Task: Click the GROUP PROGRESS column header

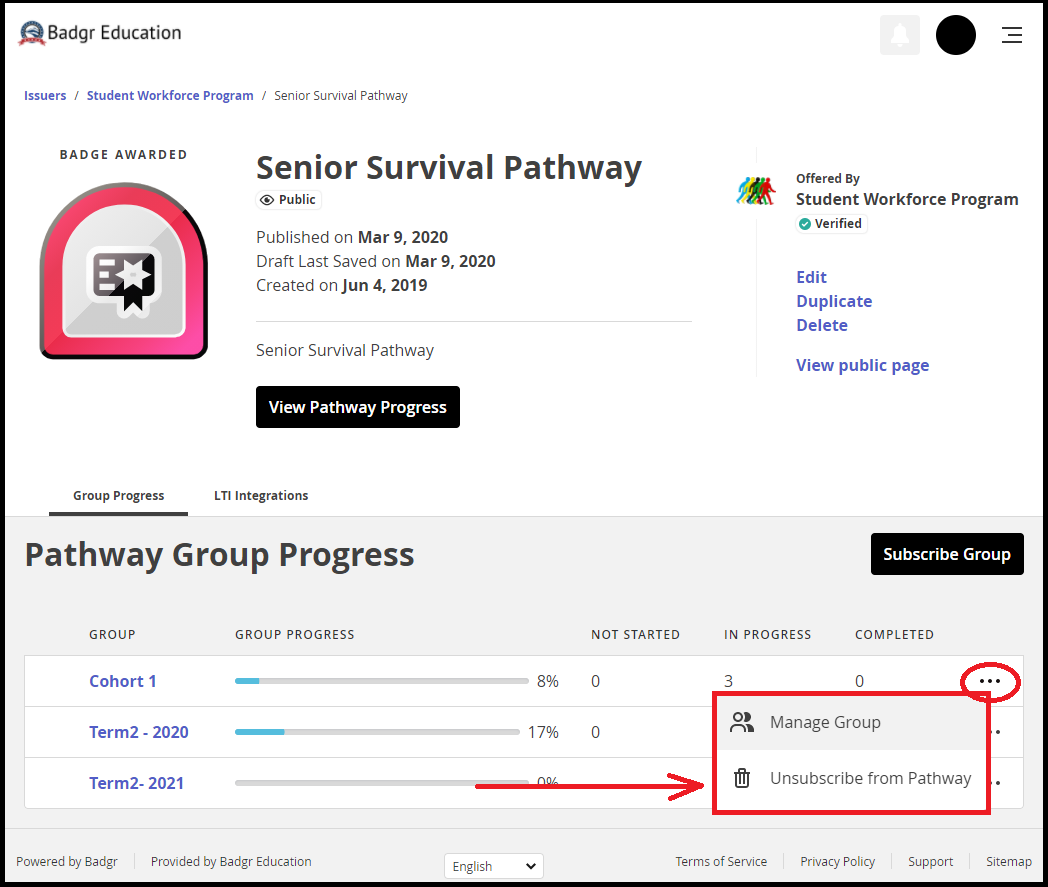Action: click(x=295, y=634)
